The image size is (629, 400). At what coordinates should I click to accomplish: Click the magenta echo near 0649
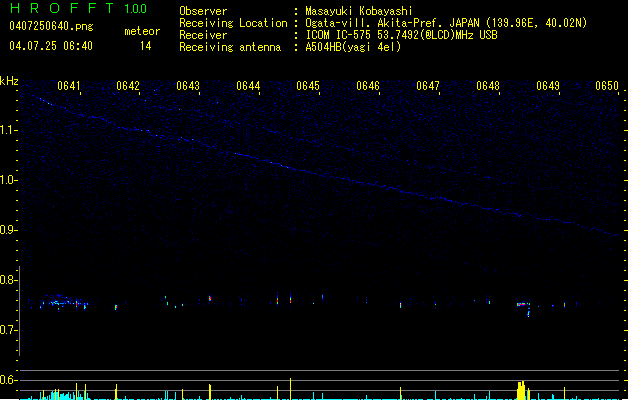(x=522, y=303)
